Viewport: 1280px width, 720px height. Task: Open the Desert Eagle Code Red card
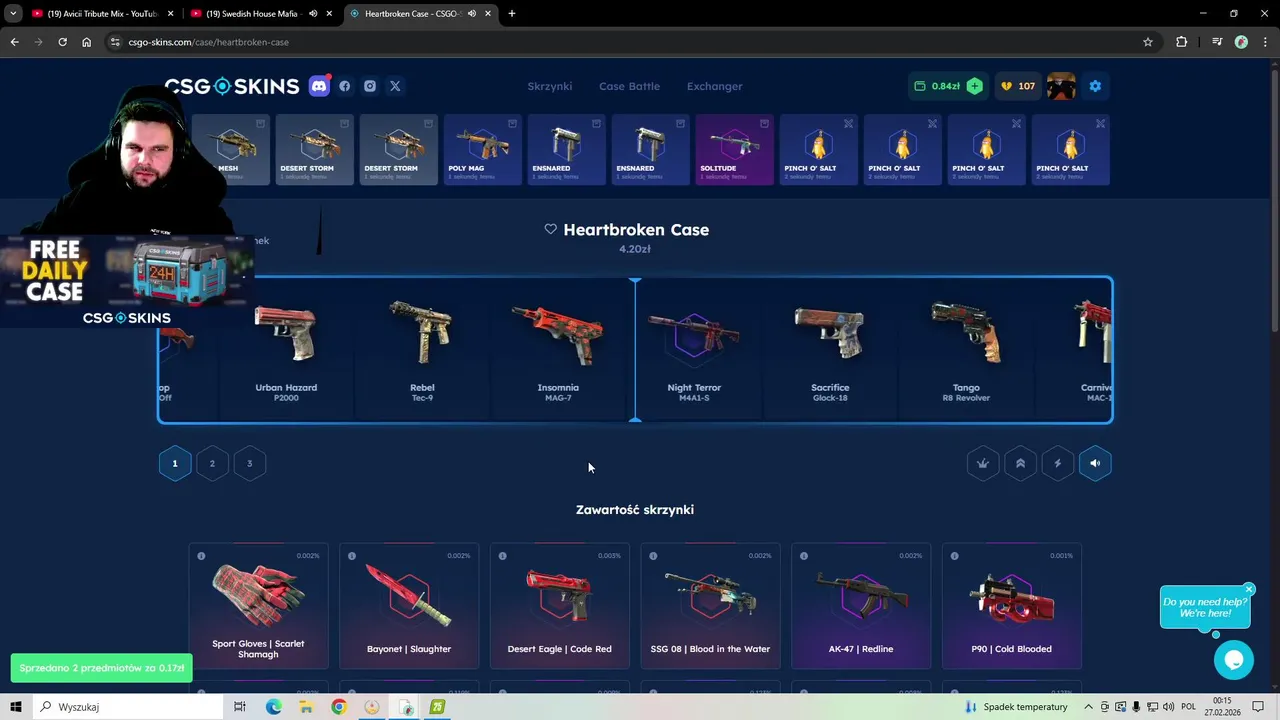[559, 605]
